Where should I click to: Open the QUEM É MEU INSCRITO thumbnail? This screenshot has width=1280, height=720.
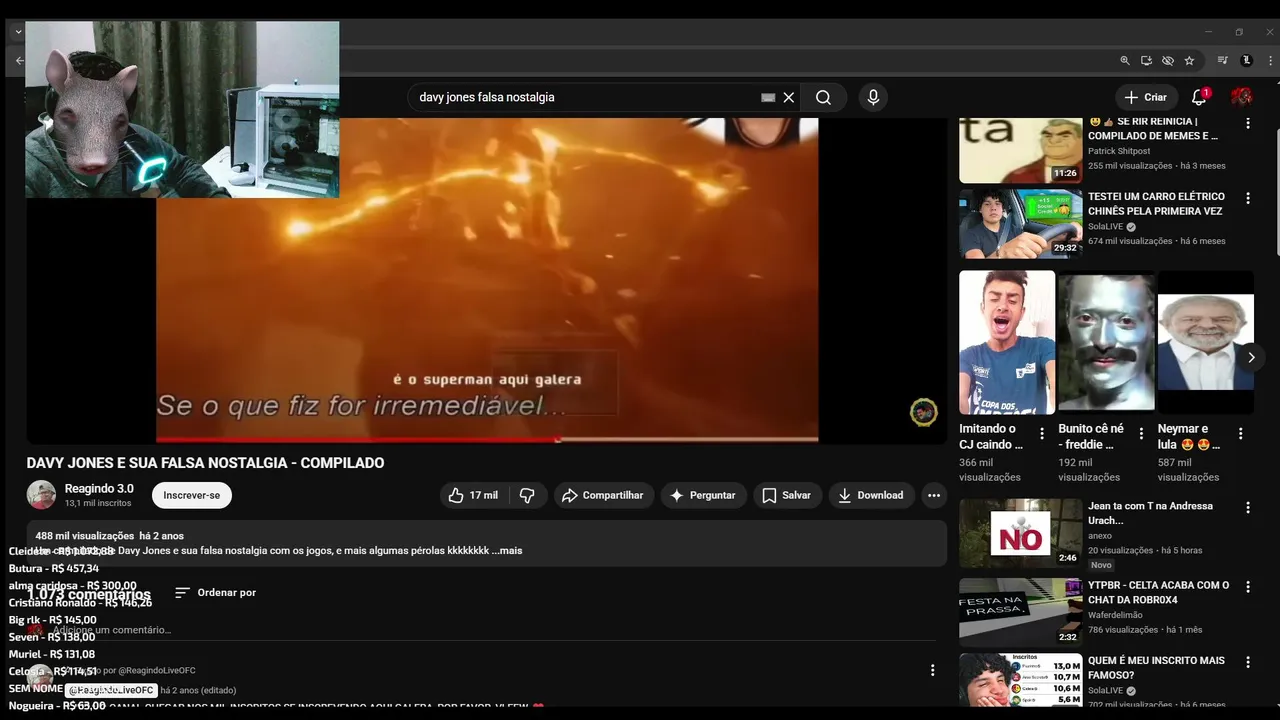pos(1020,681)
